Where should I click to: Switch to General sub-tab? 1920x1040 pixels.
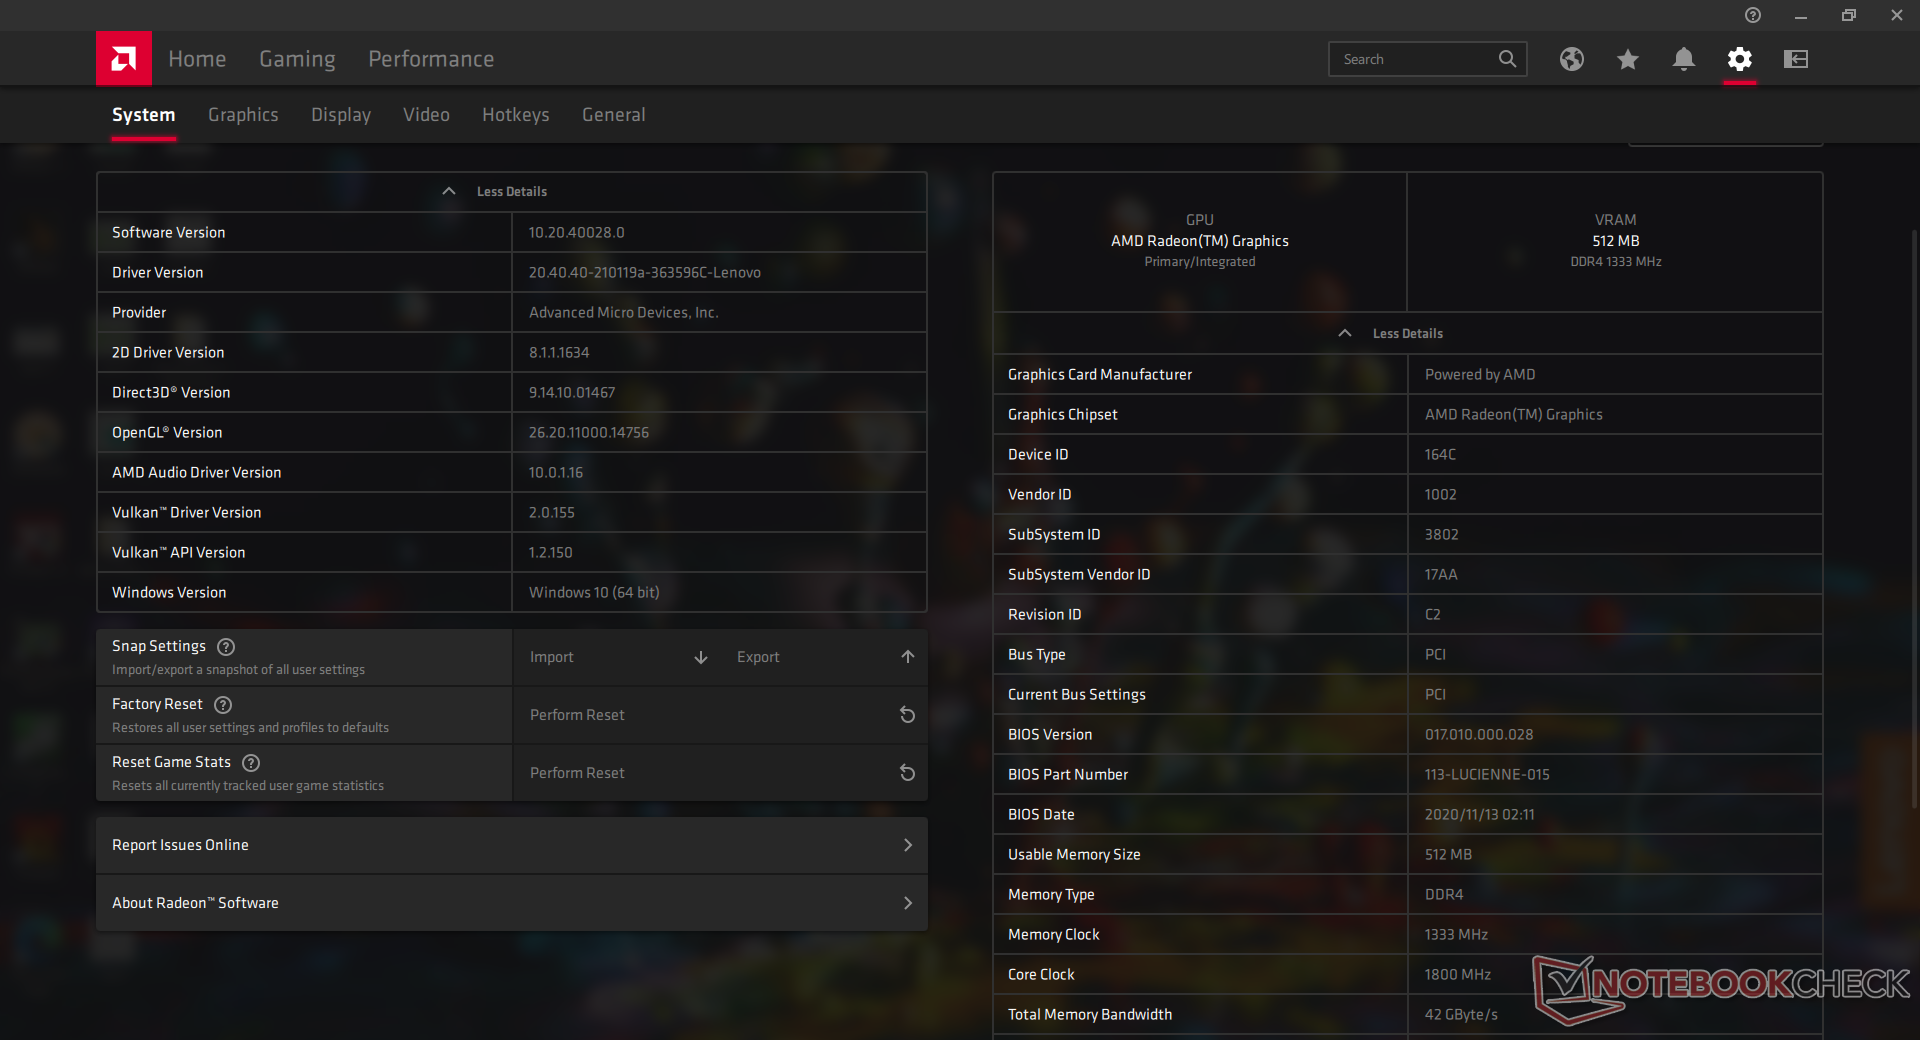[x=613, y=115]
